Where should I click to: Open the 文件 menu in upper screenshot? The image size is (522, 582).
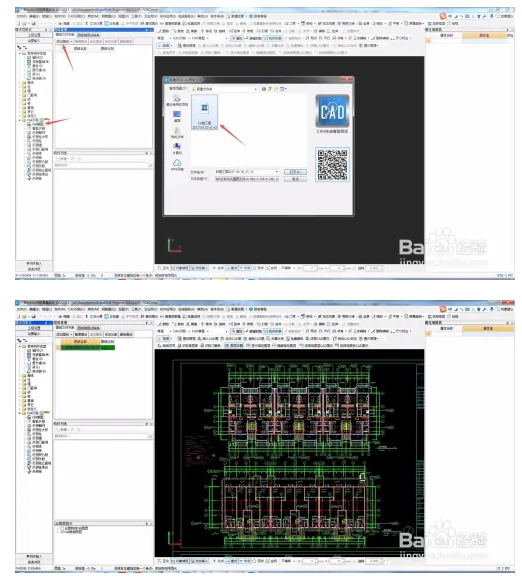coord(22,16)
